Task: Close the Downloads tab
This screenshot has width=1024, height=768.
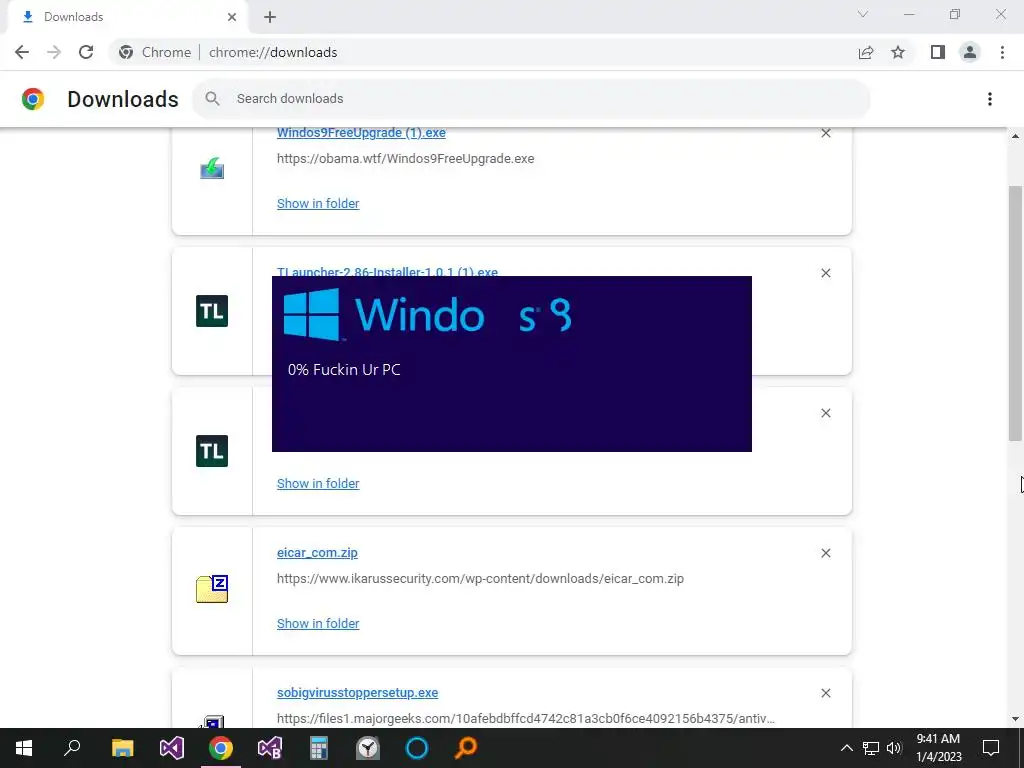Action: tap(232, 17)
